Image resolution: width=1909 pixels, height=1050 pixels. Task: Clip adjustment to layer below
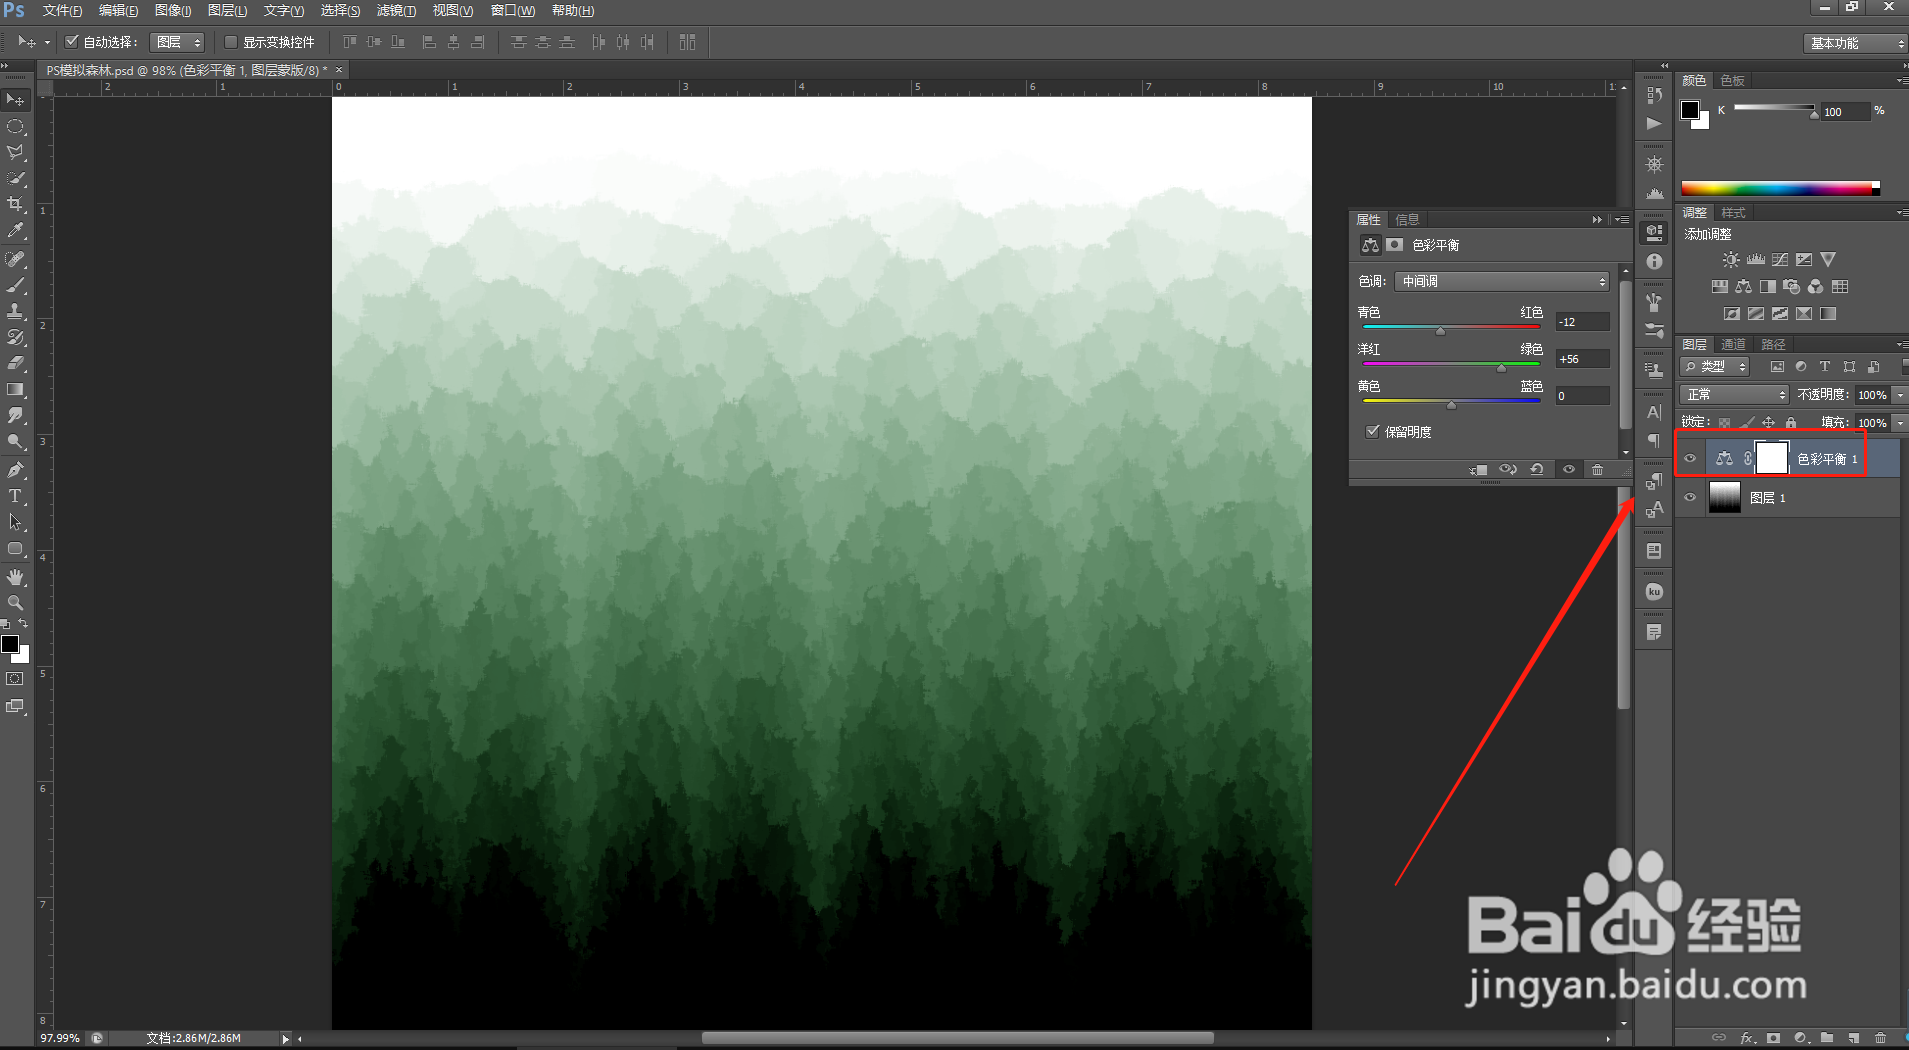click(1479, 470)
